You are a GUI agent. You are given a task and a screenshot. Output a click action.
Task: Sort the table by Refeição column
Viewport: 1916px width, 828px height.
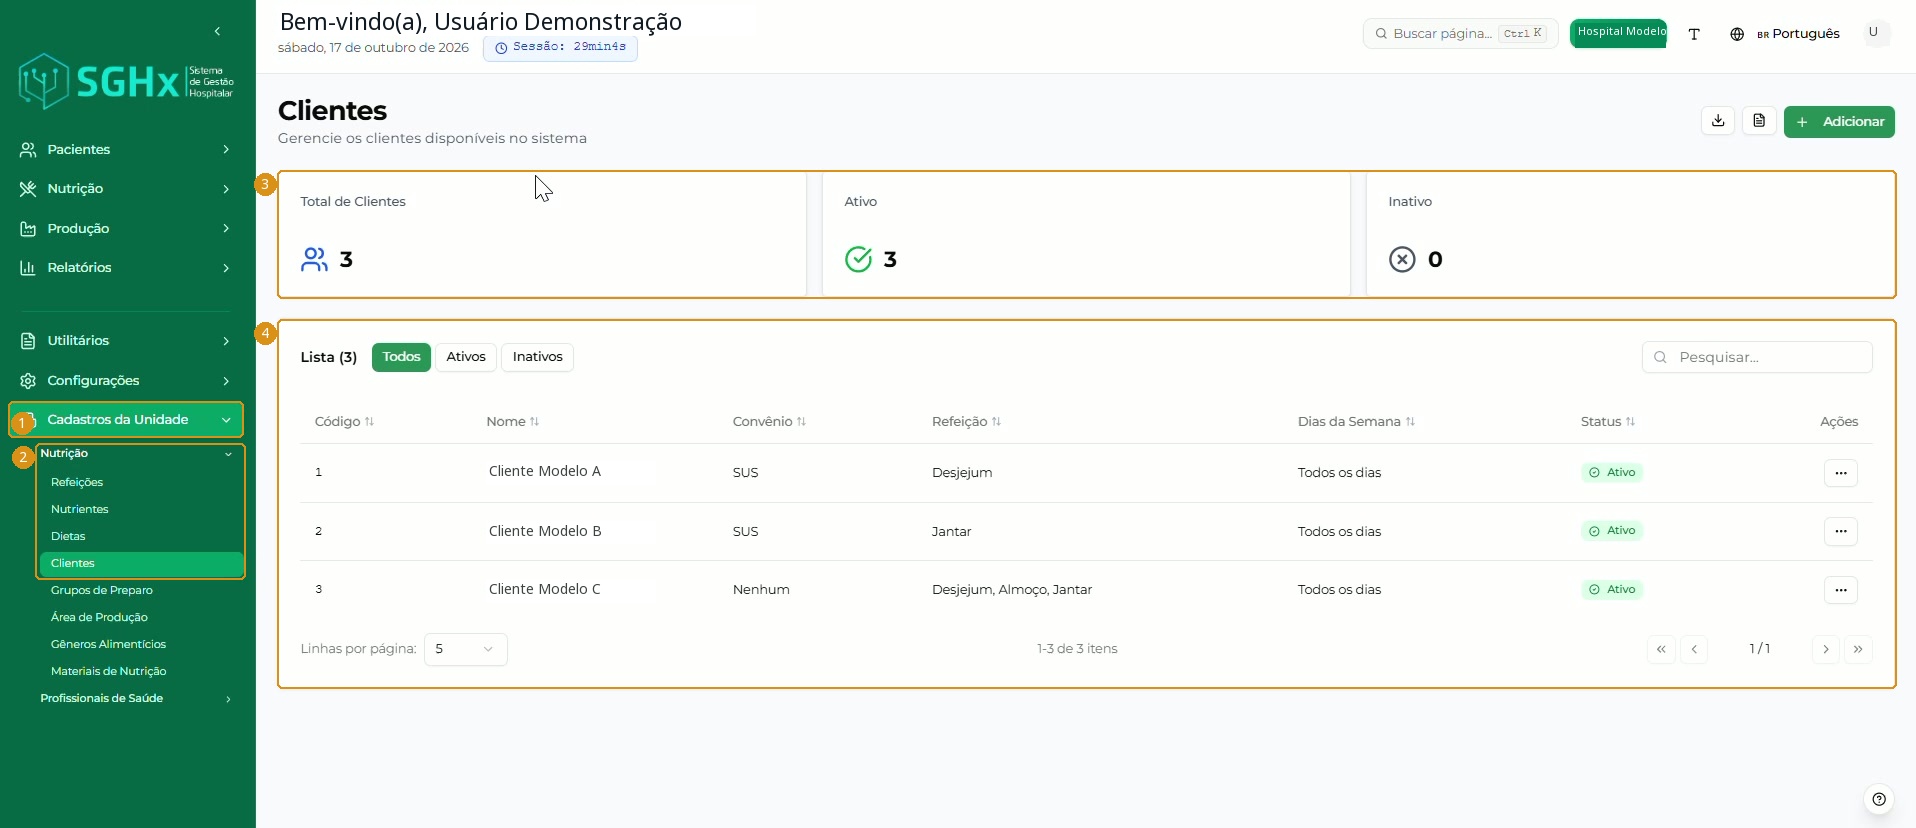click(x=966, y=422)
